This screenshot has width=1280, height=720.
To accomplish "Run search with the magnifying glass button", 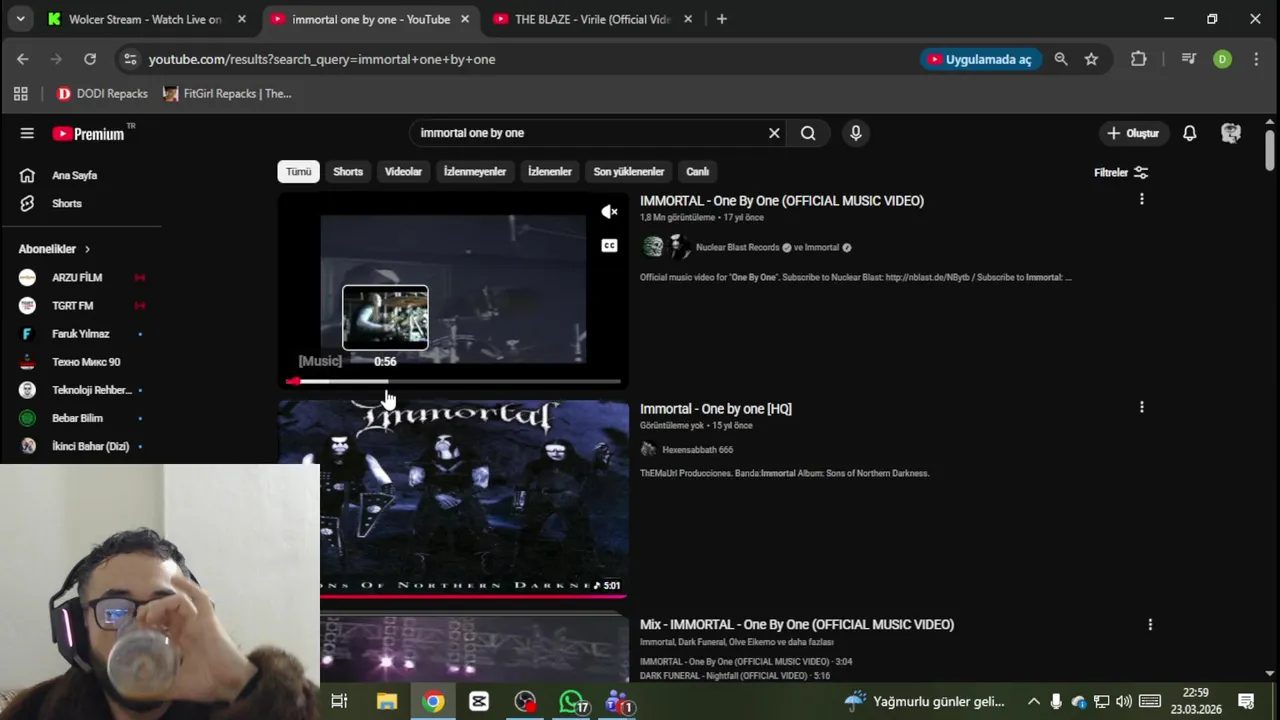I will pyautogui.click(x=808, y=133).
